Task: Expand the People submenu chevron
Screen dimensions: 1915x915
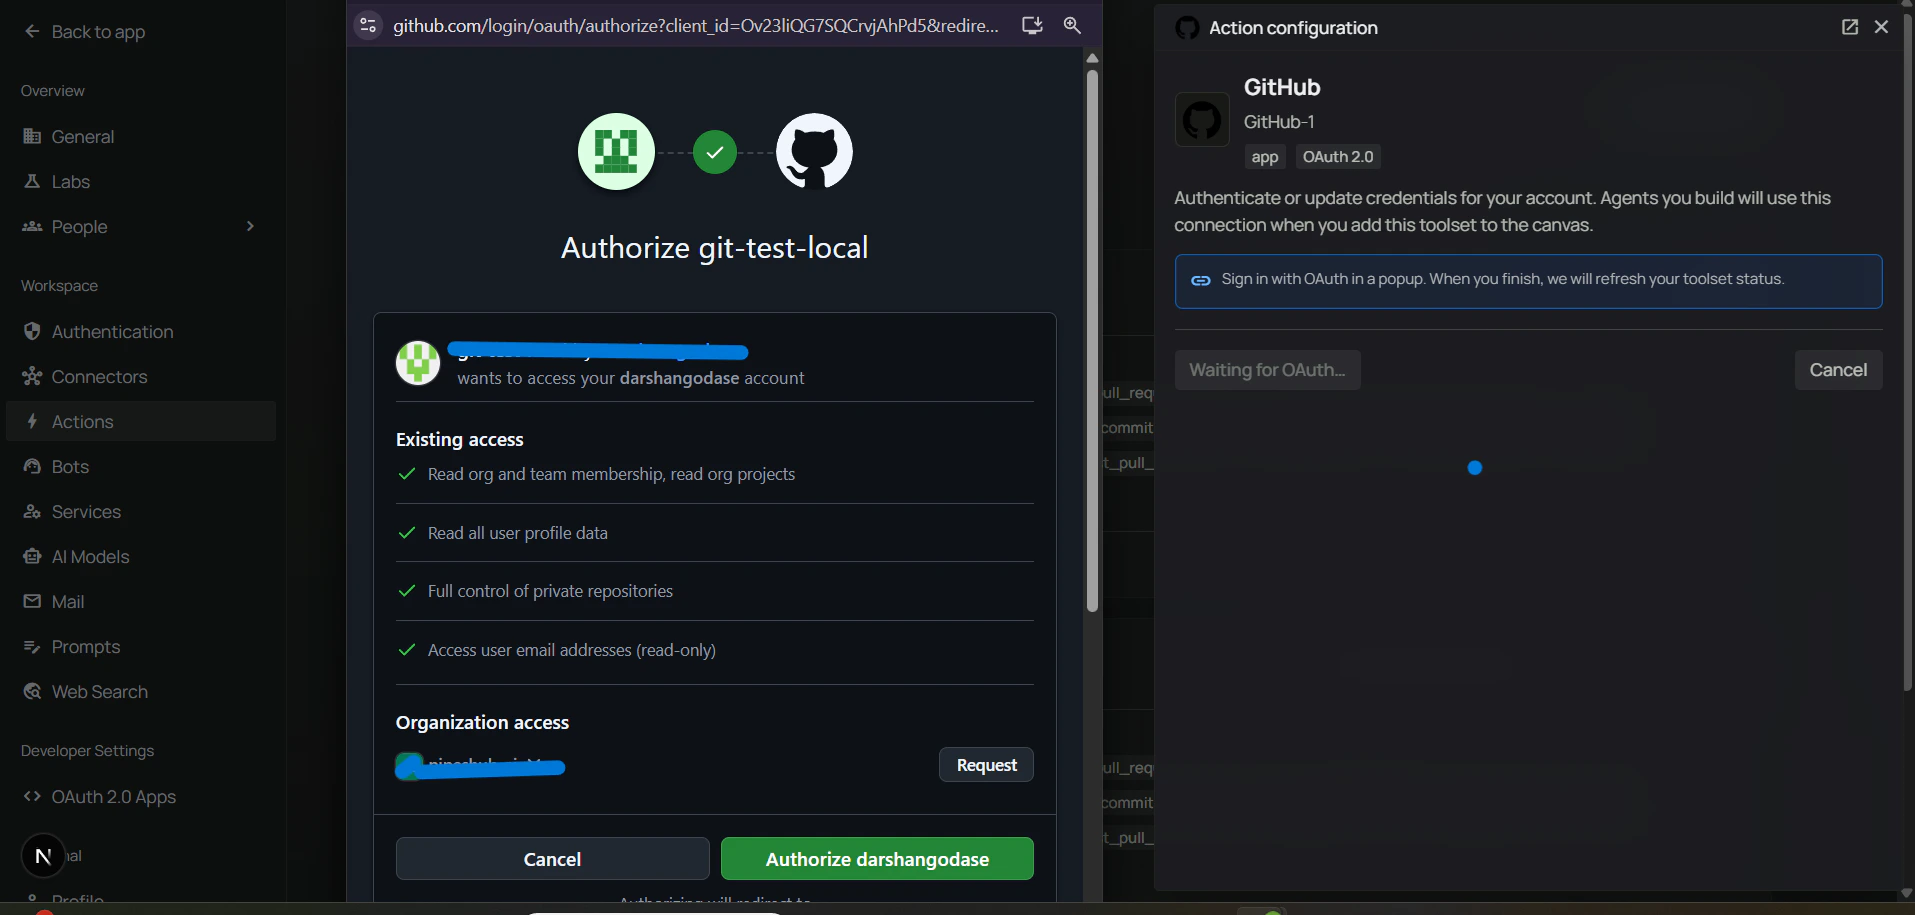Action: (x=250, y=226)
